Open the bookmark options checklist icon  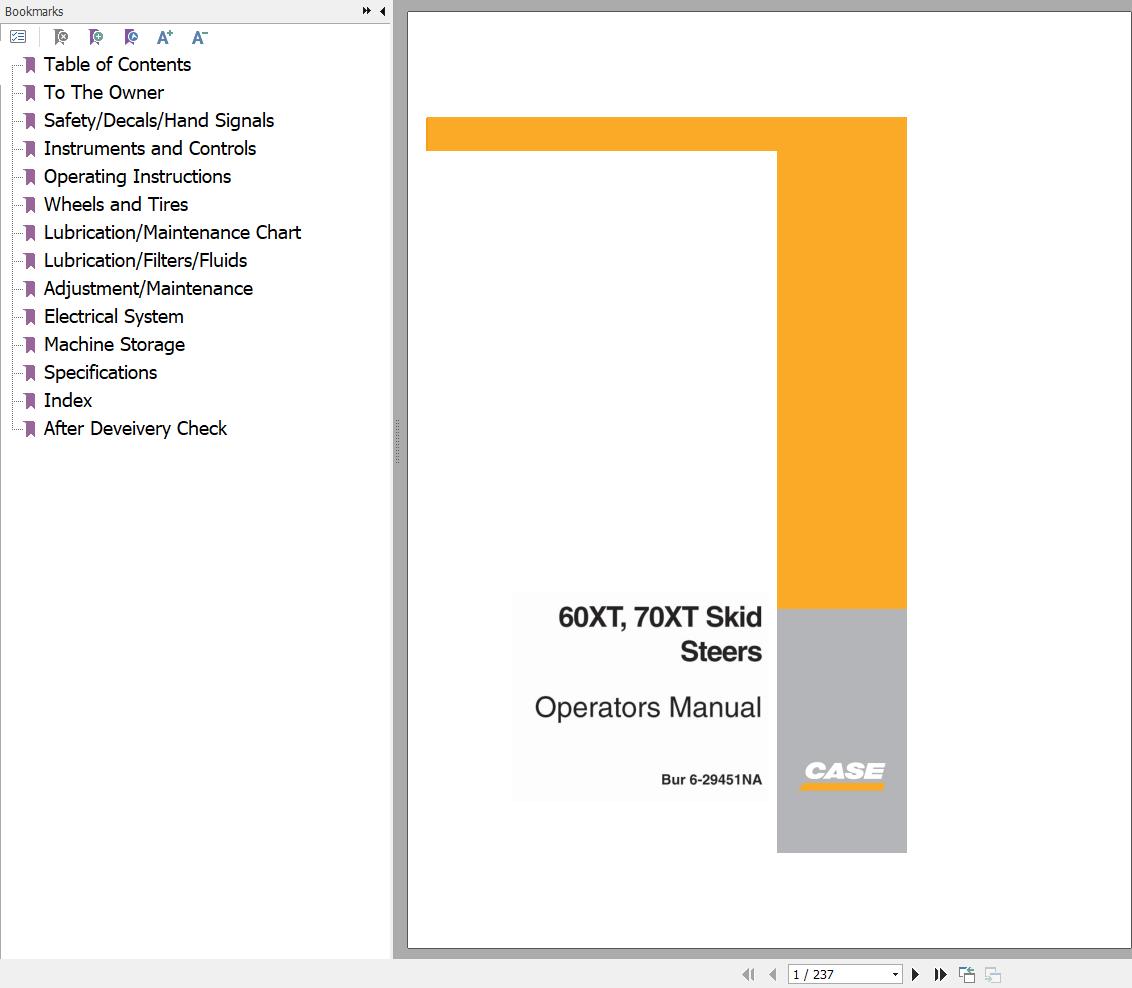click(18, 37)
